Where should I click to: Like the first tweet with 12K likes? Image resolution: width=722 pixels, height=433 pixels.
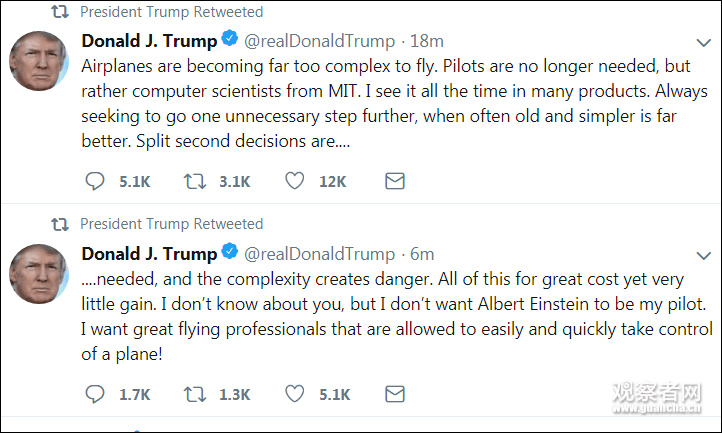[x=295, y=182]
